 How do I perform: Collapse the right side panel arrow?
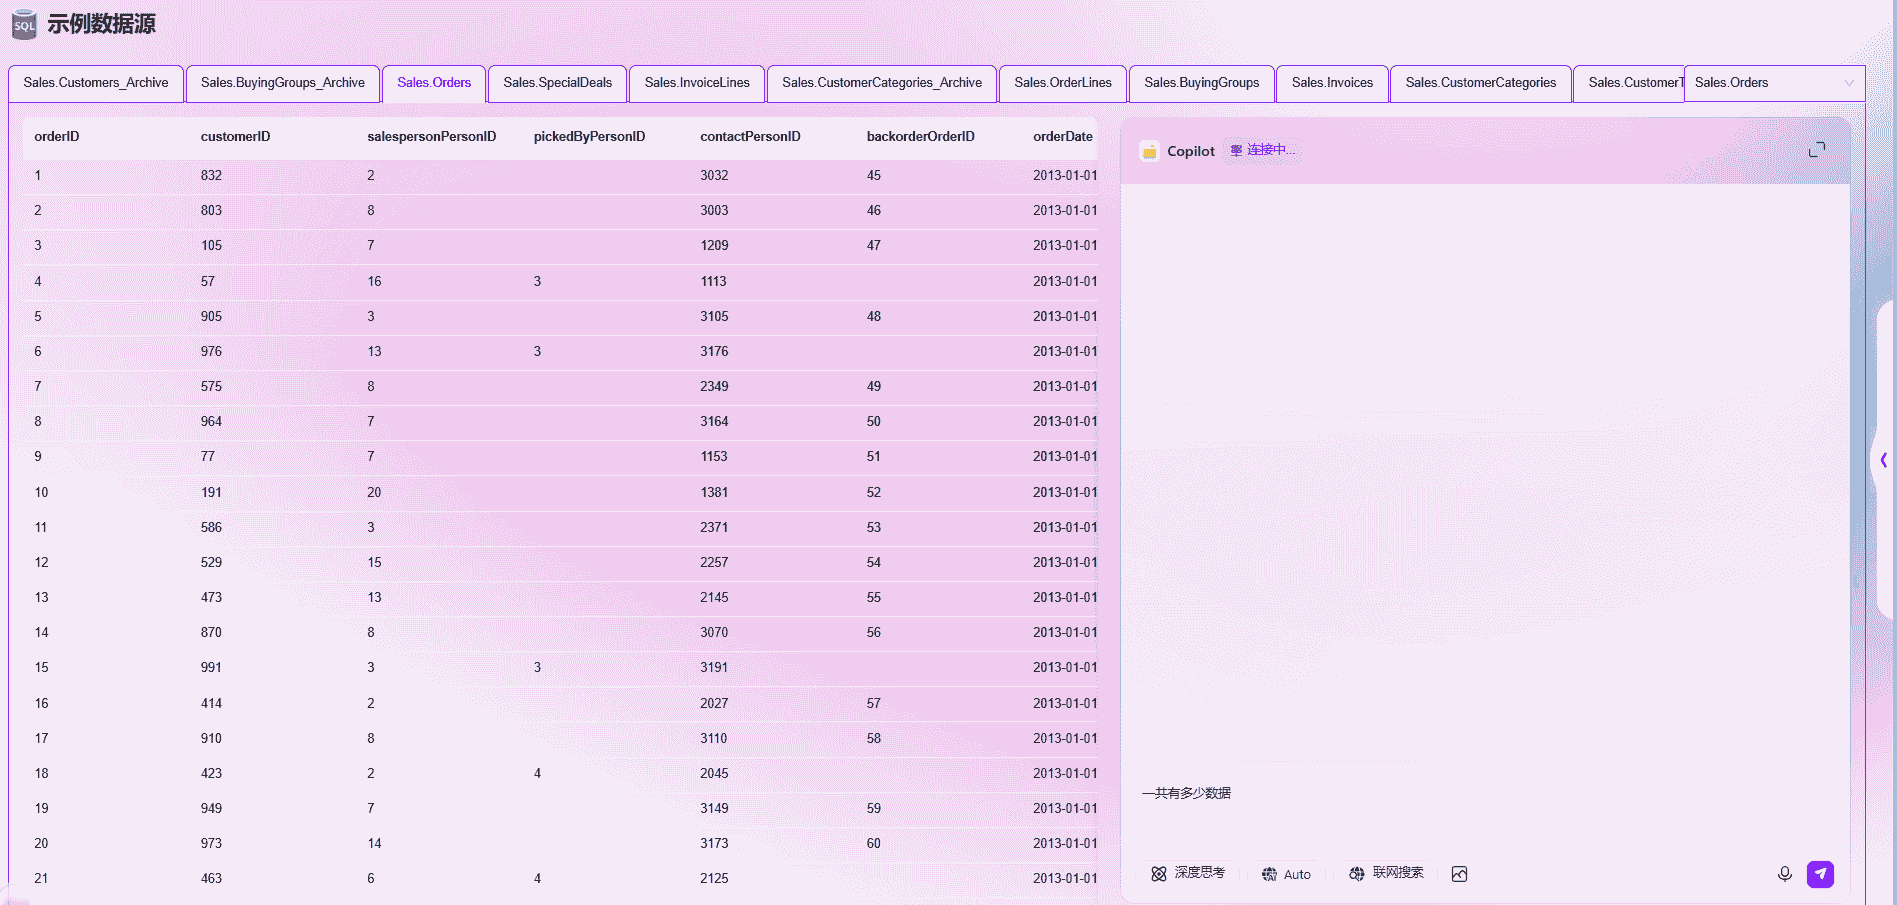(1883, 460)
